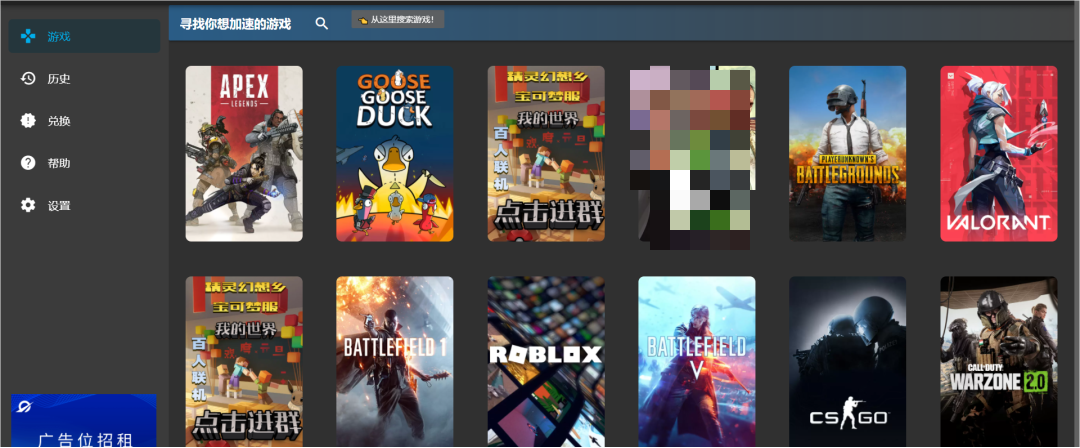Click the redeem badge icon beside 兑换
Screen dimensions: 1080x448
(28, 121)
